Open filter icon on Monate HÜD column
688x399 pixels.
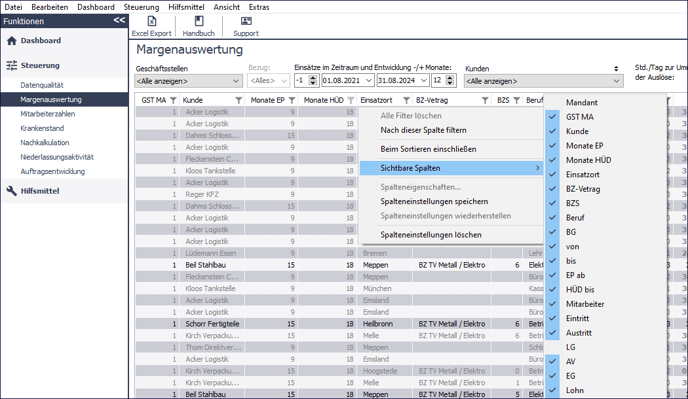(x=351, y=101)
